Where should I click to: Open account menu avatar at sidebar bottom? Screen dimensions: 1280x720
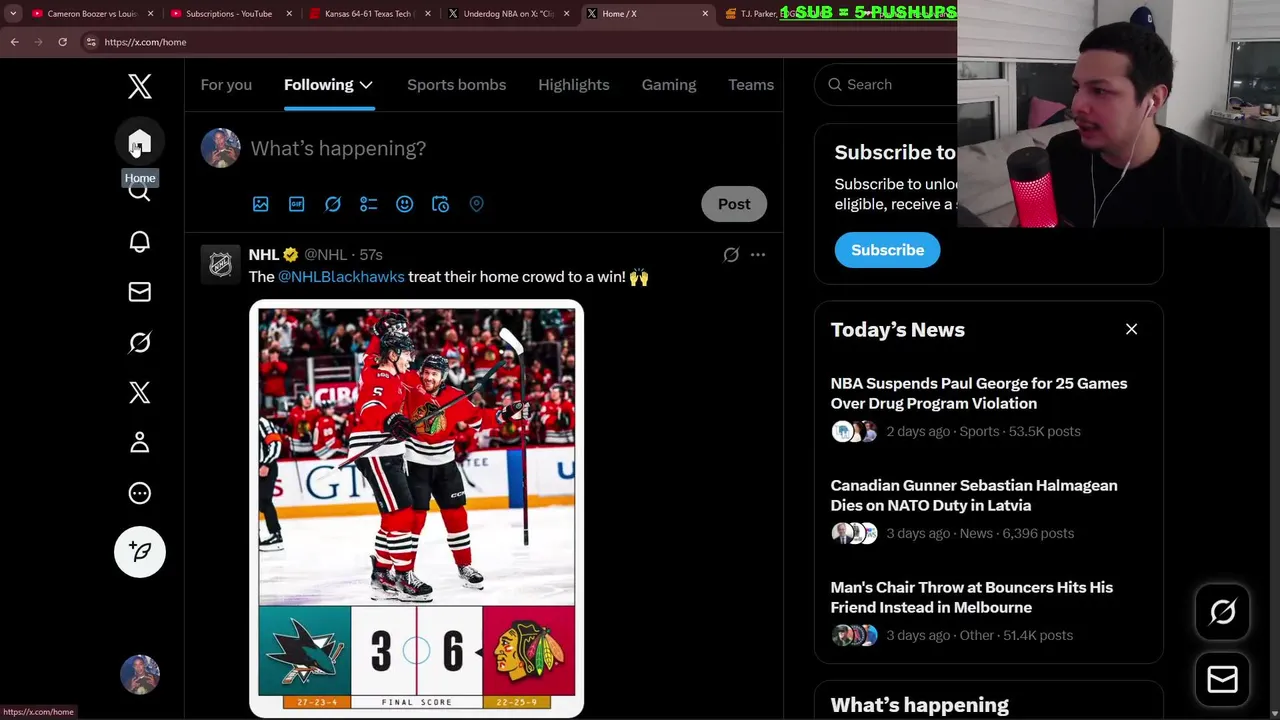(x=140, y=675)
